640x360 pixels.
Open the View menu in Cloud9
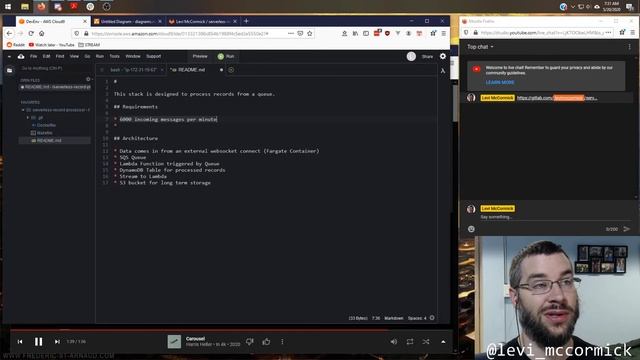click(74, 56)
